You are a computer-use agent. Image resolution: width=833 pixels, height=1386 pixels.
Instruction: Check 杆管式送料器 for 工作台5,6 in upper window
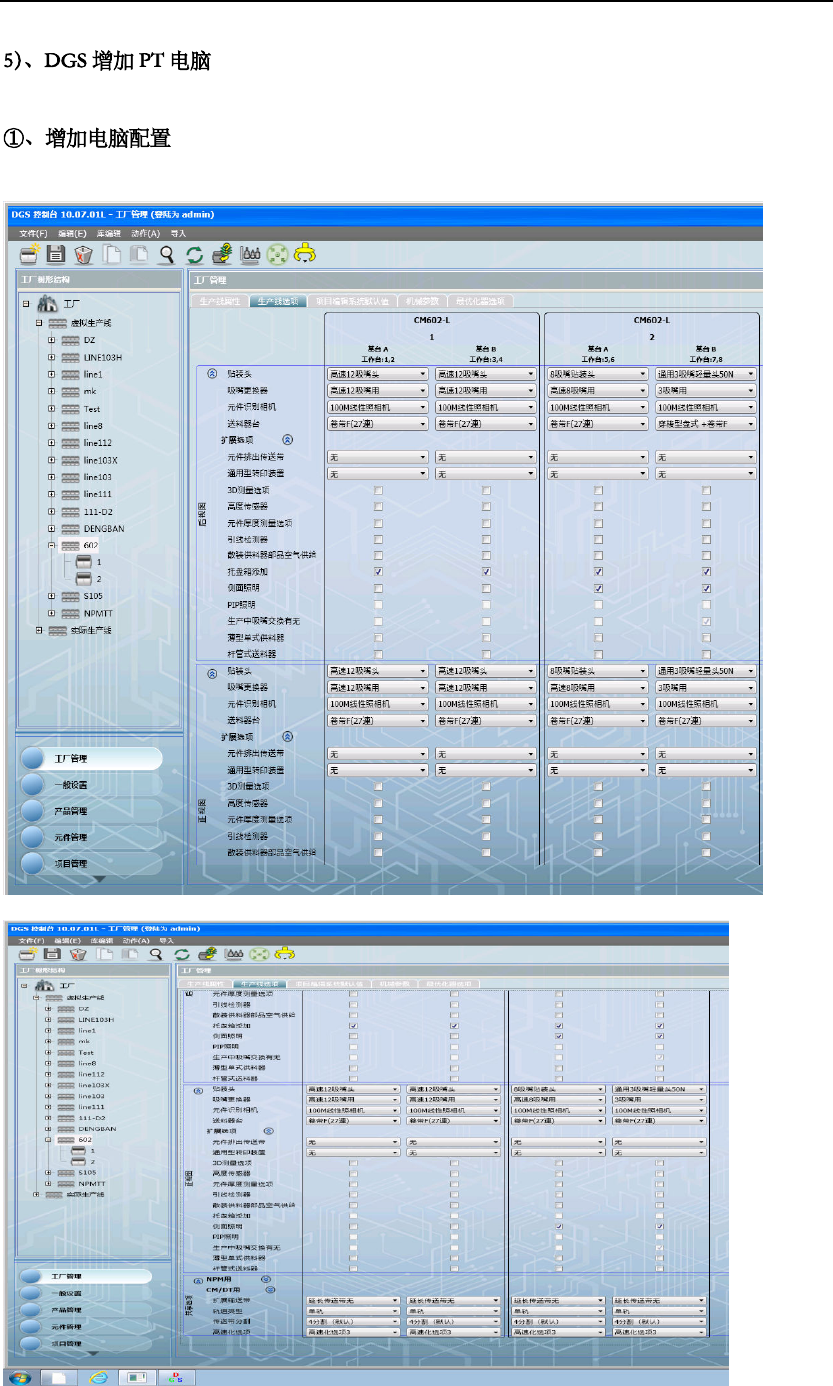point(598,653)
